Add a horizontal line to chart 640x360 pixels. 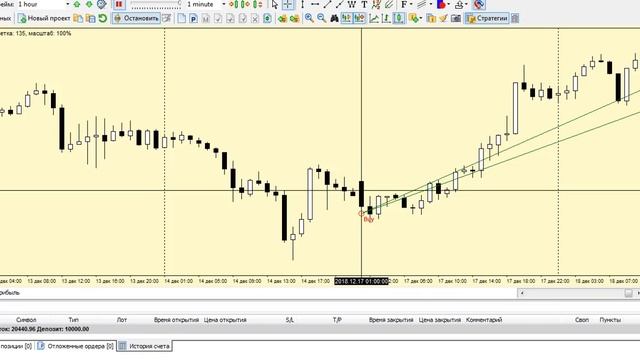pyautogui.click(x=315, y=4)
